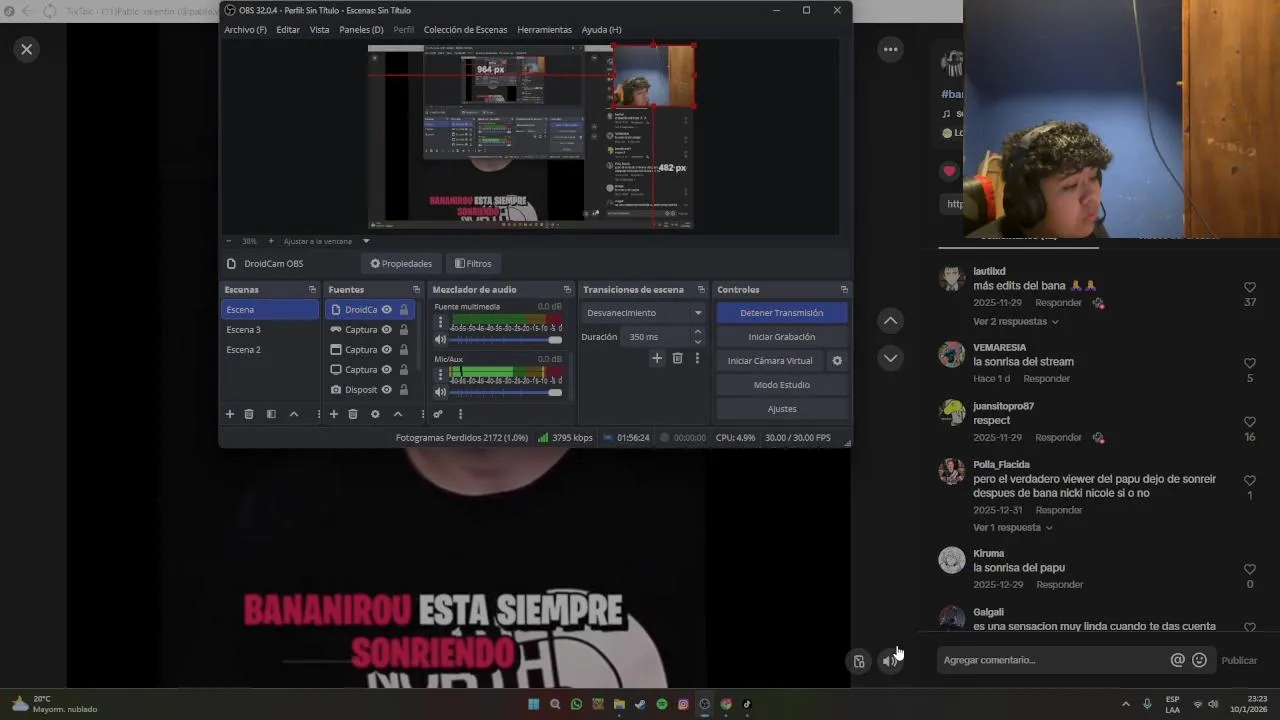1280x720 pixels.
Task: Insert emoji in TikTok comment box
Action: click(1199, 660)
